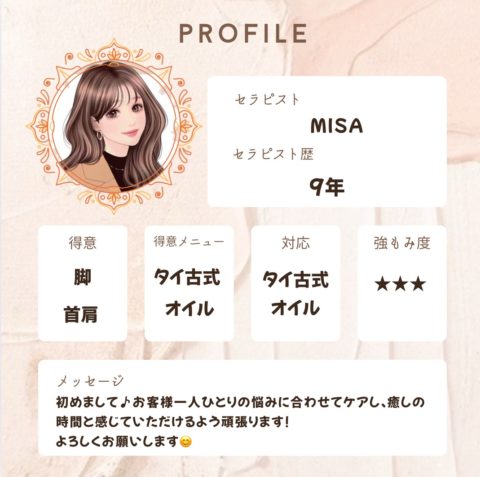Select the therapist name MISA
Screen dimensions: 480x477
tap(336, 126)
